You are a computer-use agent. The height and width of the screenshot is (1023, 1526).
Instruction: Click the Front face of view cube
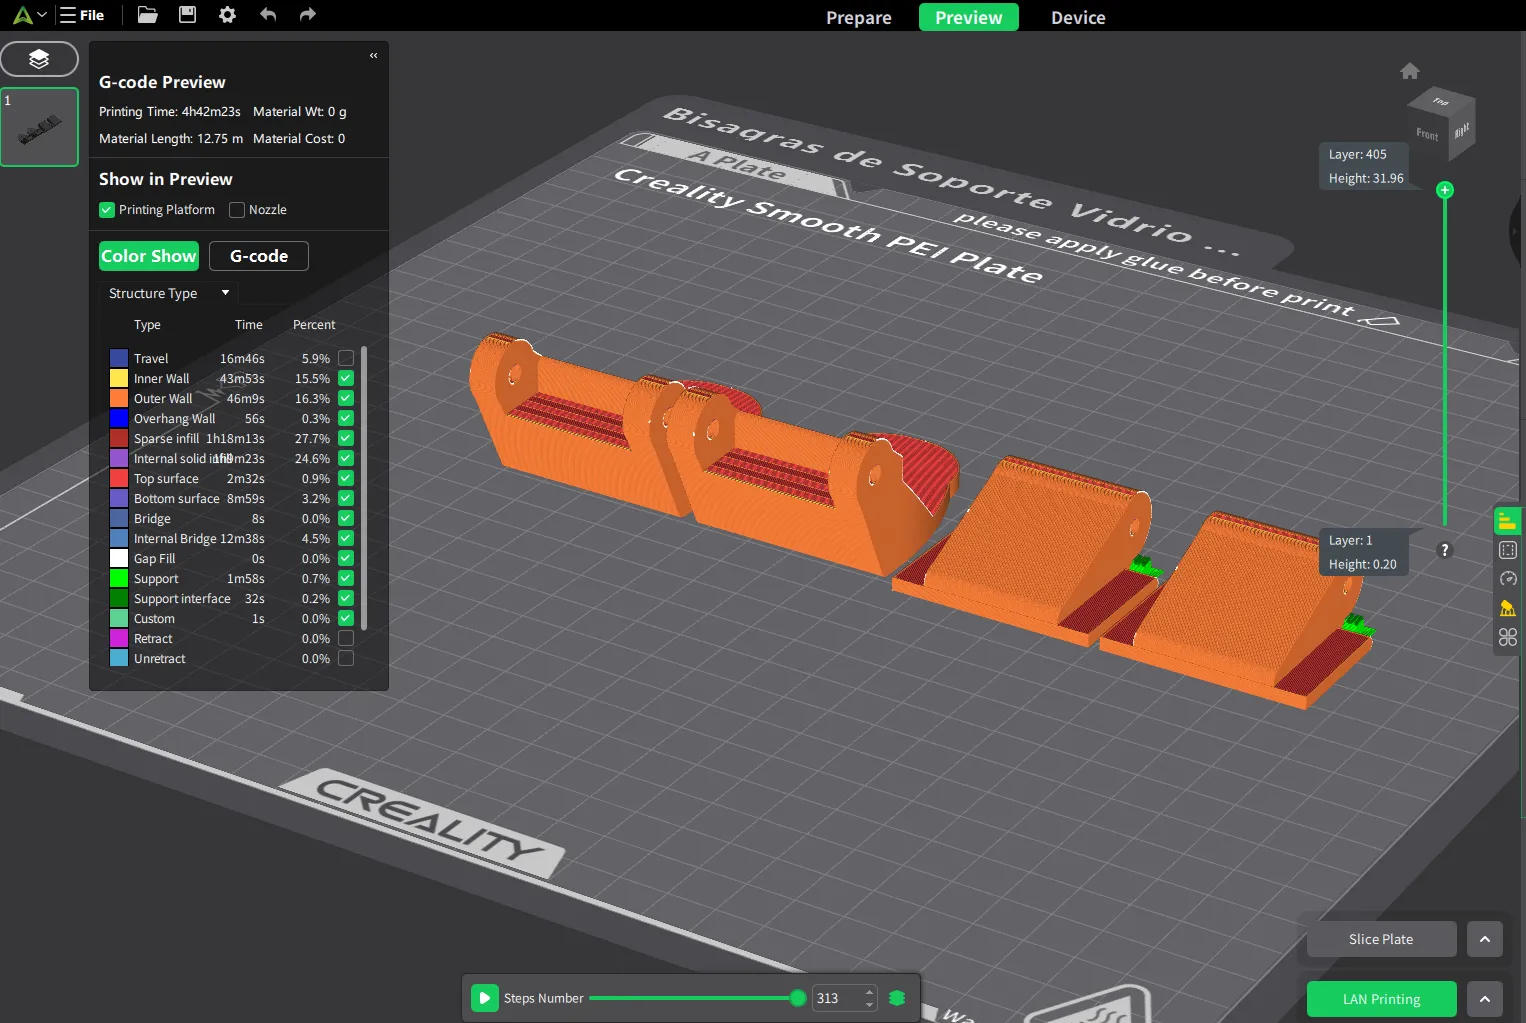point(1427,134)
